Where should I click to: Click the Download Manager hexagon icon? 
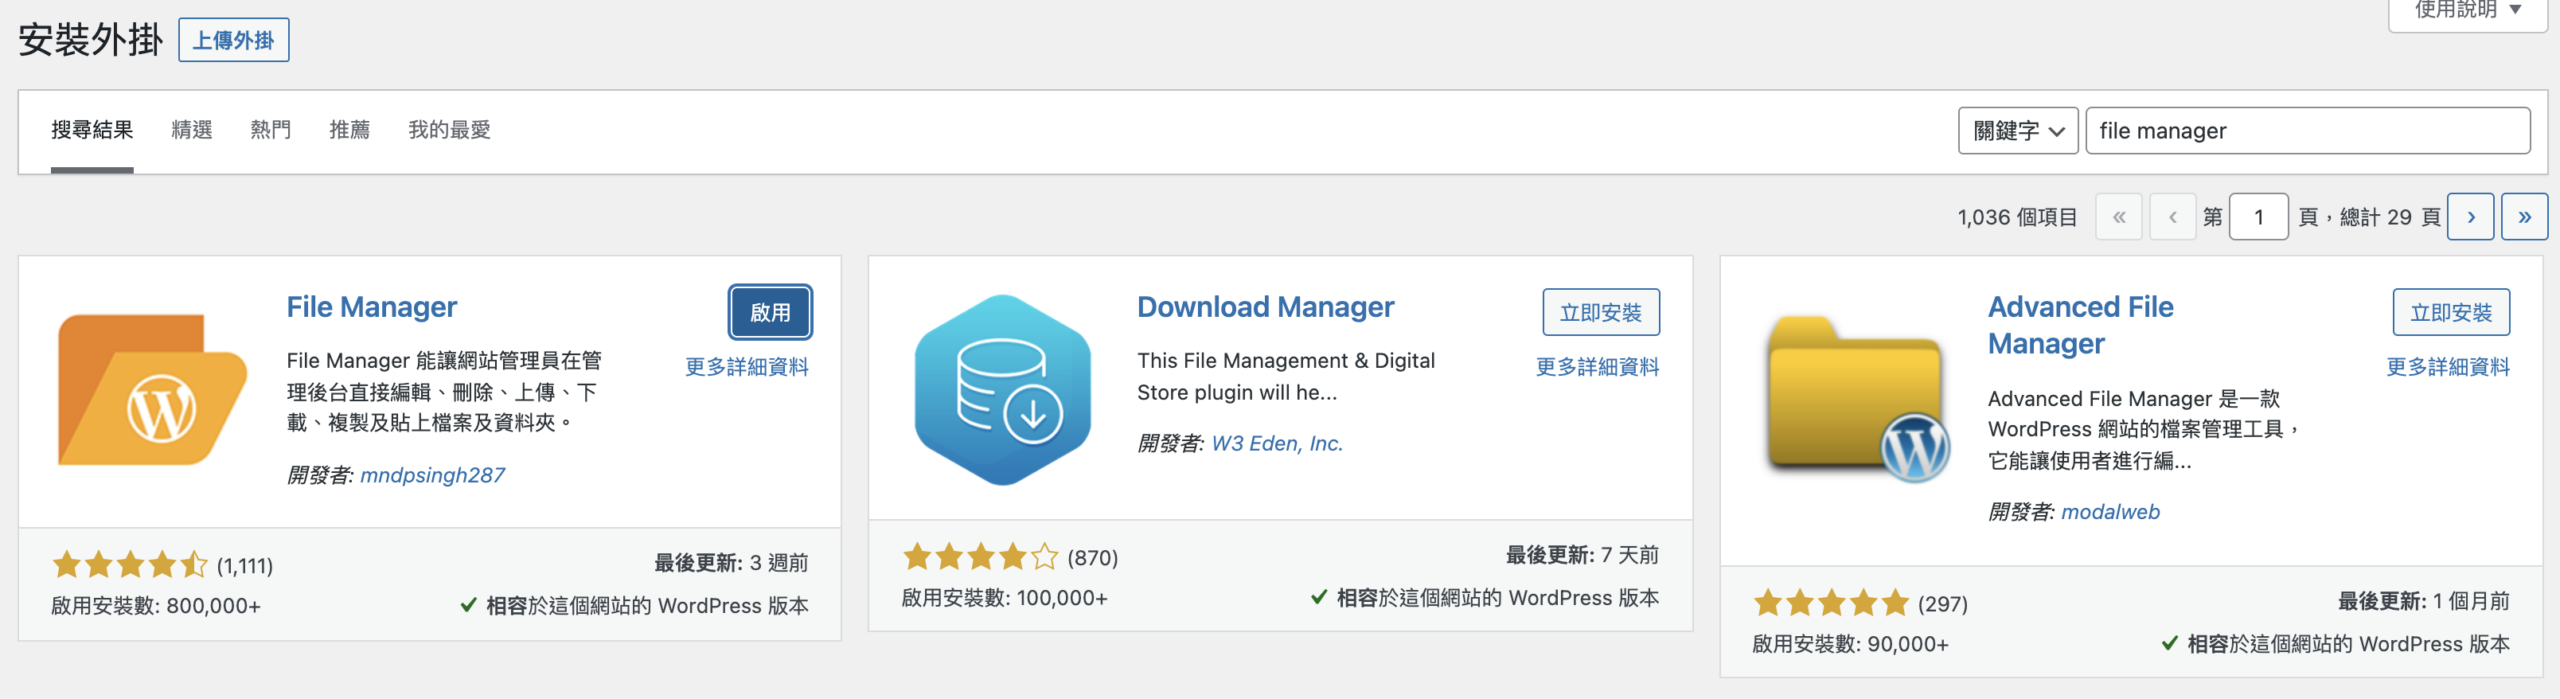click(x=1003, y=390)
